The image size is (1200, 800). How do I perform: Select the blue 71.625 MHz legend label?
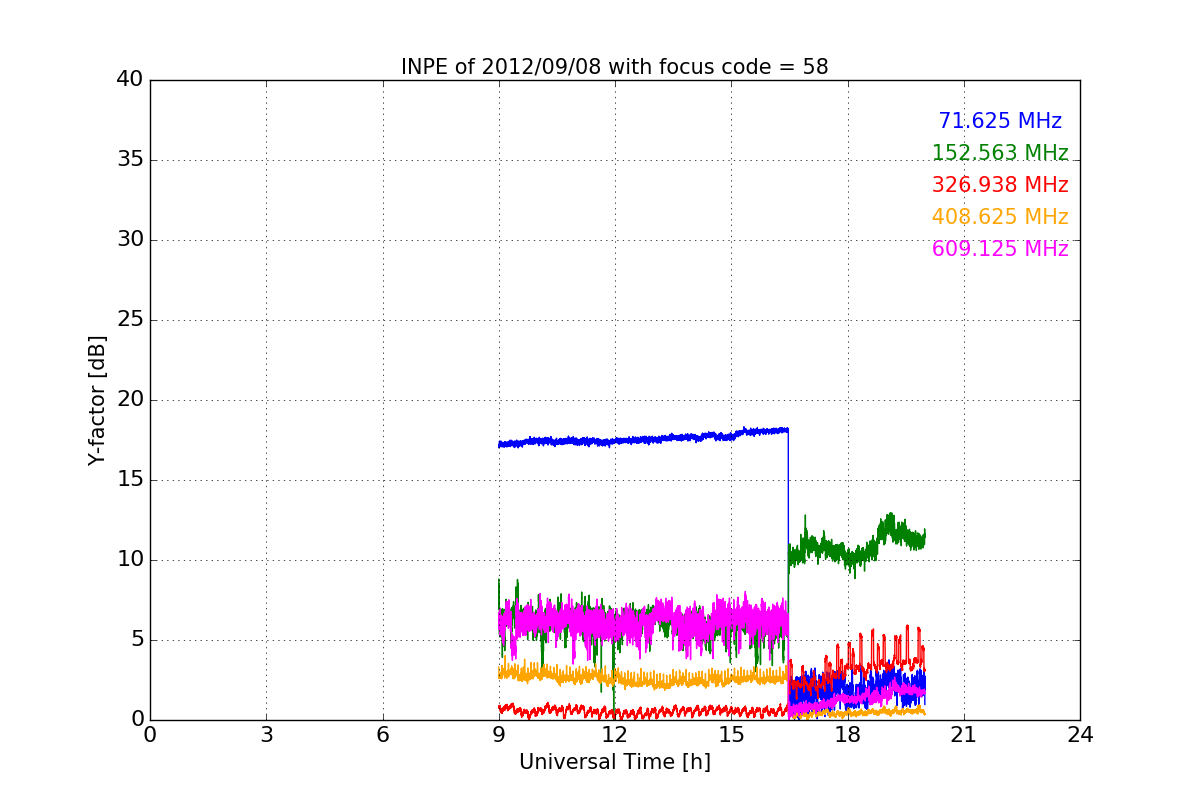(1000, 121)
